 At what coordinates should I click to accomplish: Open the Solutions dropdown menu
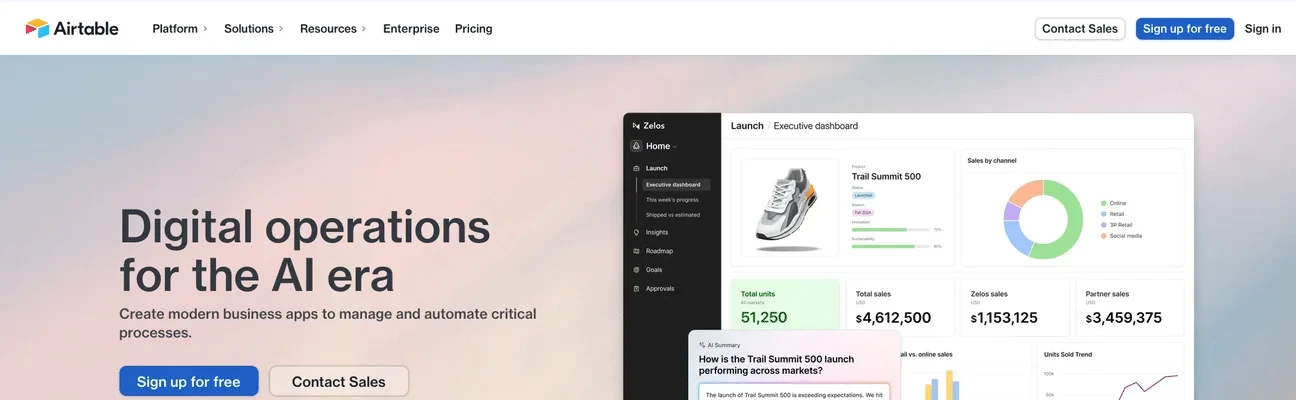pos(254,29)
